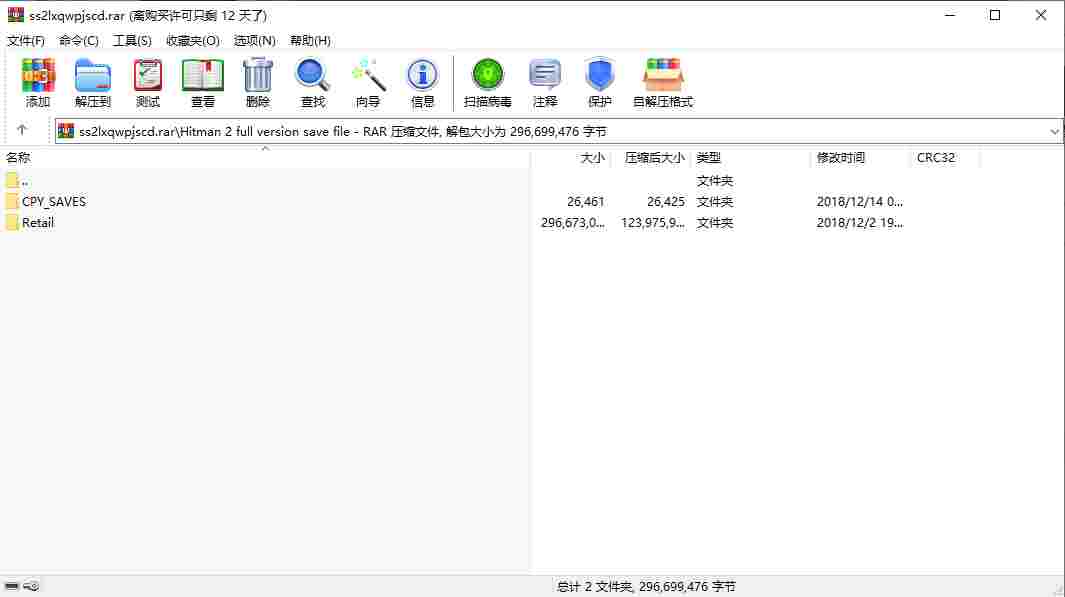Click the key icon in status bar
1065x597 pixels.
tap(31, 585)
